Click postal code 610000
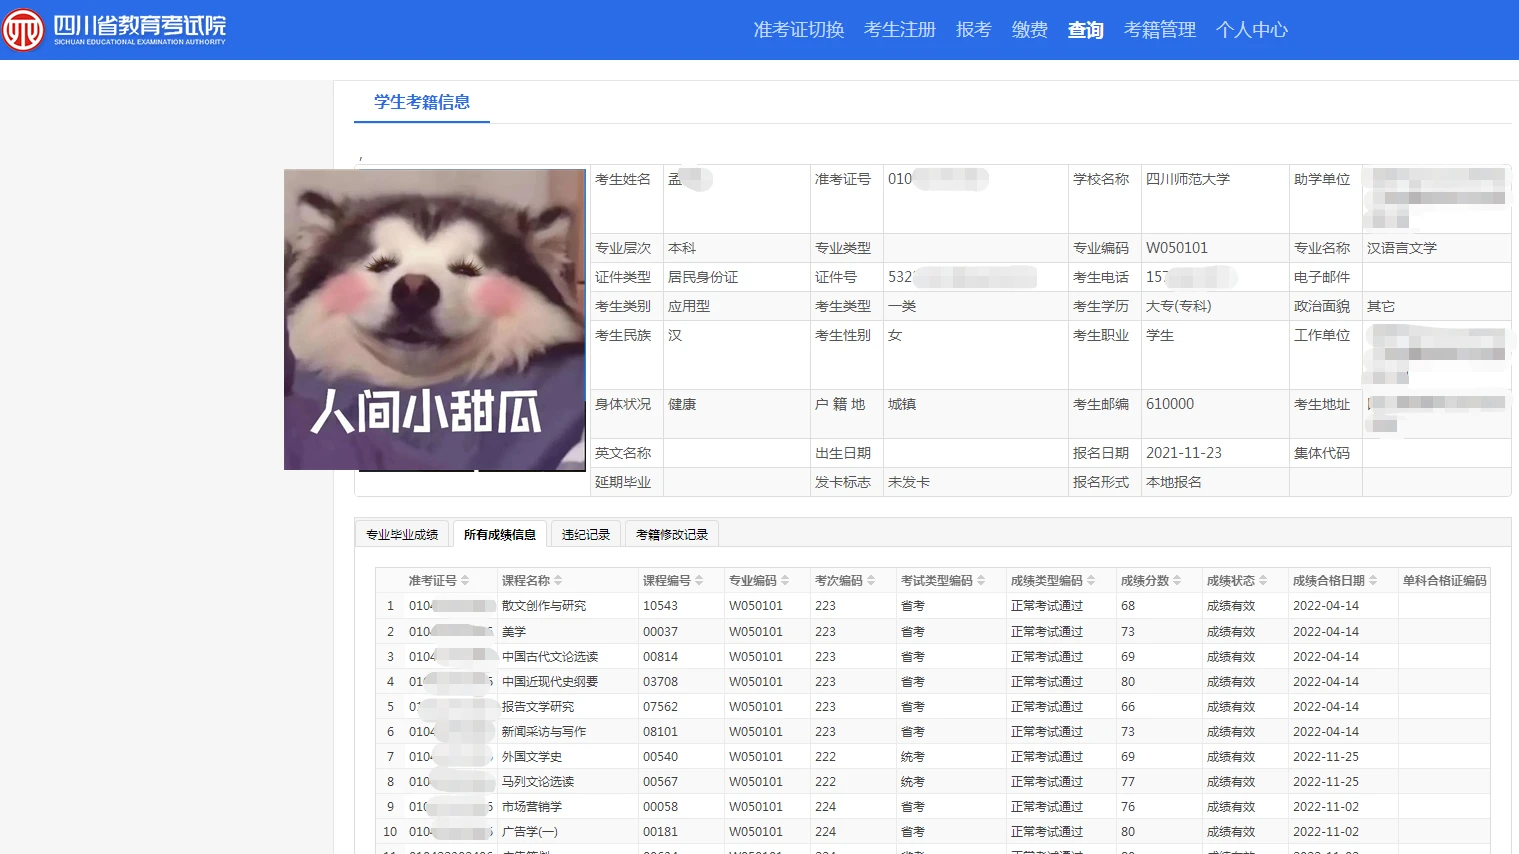Image resolution: width=1519 pixels, height=854 pixels. tap(1170, 404)
